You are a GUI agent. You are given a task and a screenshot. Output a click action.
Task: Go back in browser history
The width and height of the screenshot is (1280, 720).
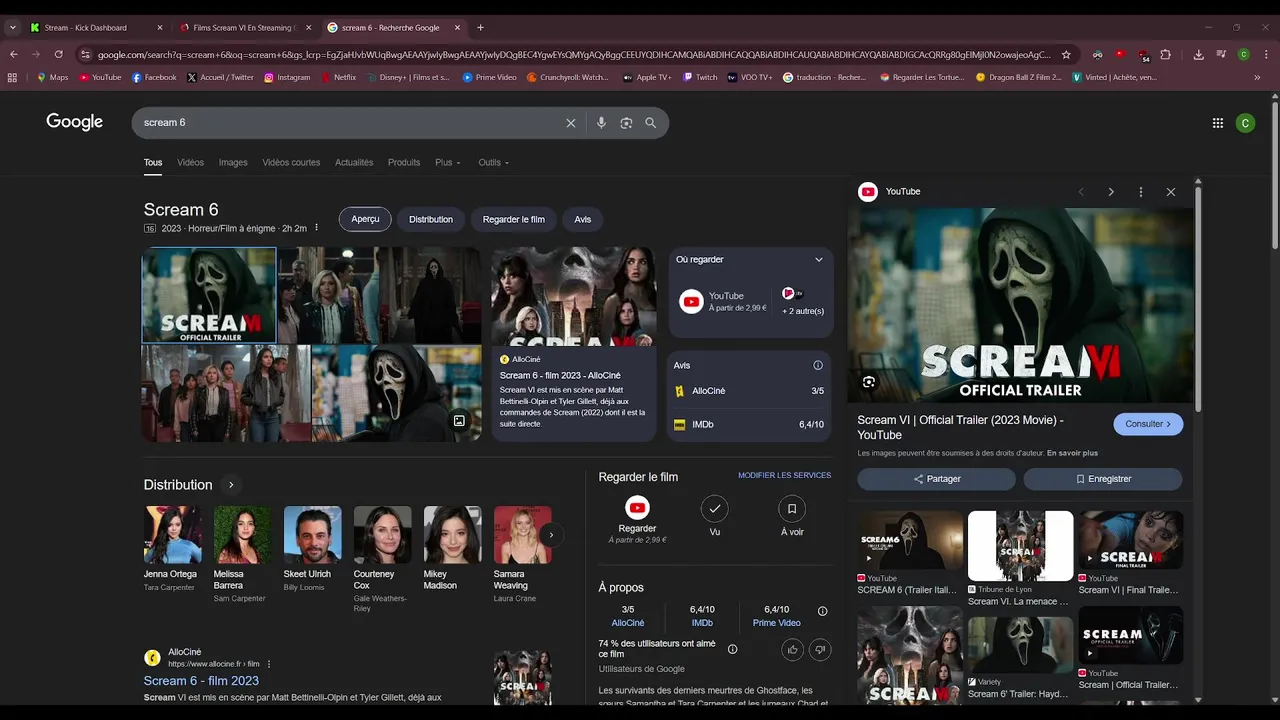(x=13, y=54)
